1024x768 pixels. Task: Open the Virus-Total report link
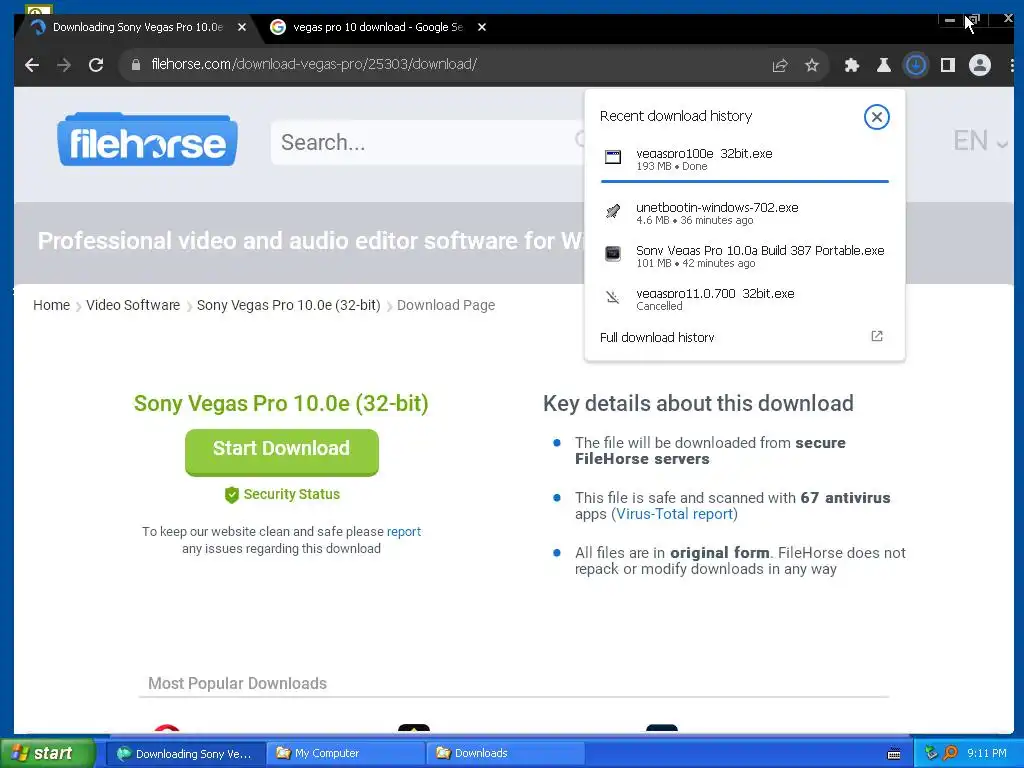pyautogui.click(x=674, y=514)
